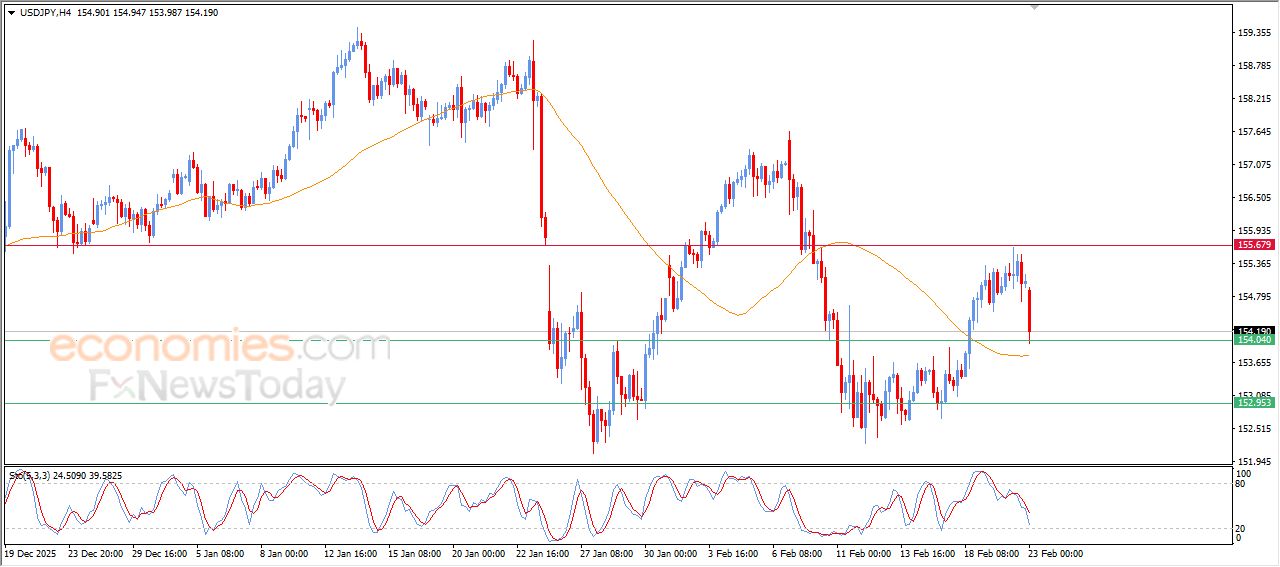Click the current price 154.190 label
The height and width of the screenshot is (567, 1280).
point(1254,331)
